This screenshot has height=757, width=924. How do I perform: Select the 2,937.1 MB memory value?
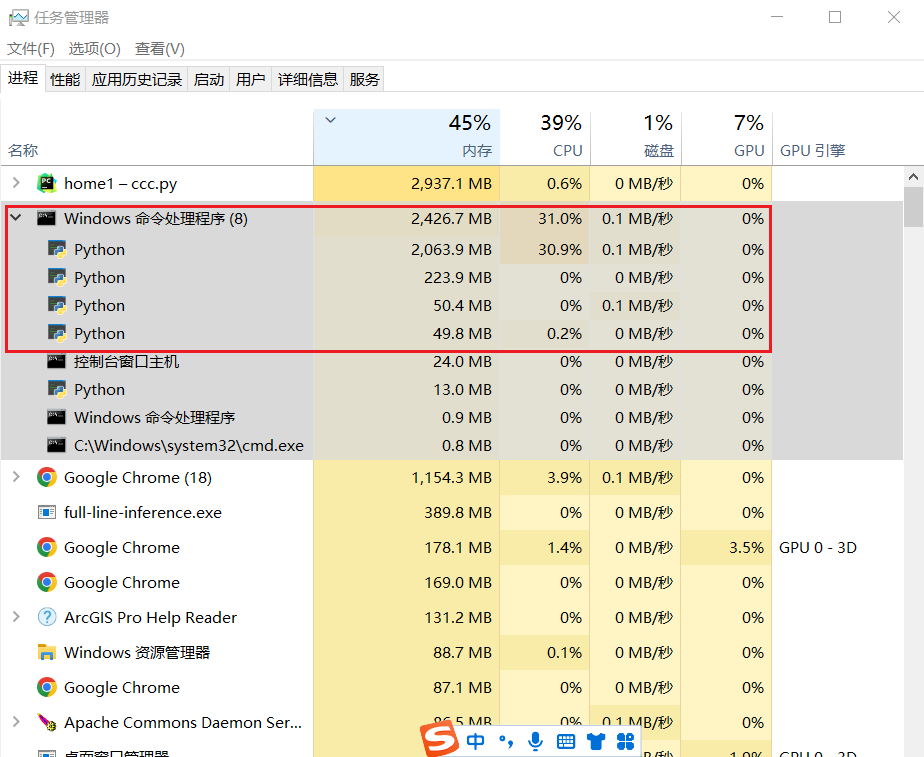451,184
